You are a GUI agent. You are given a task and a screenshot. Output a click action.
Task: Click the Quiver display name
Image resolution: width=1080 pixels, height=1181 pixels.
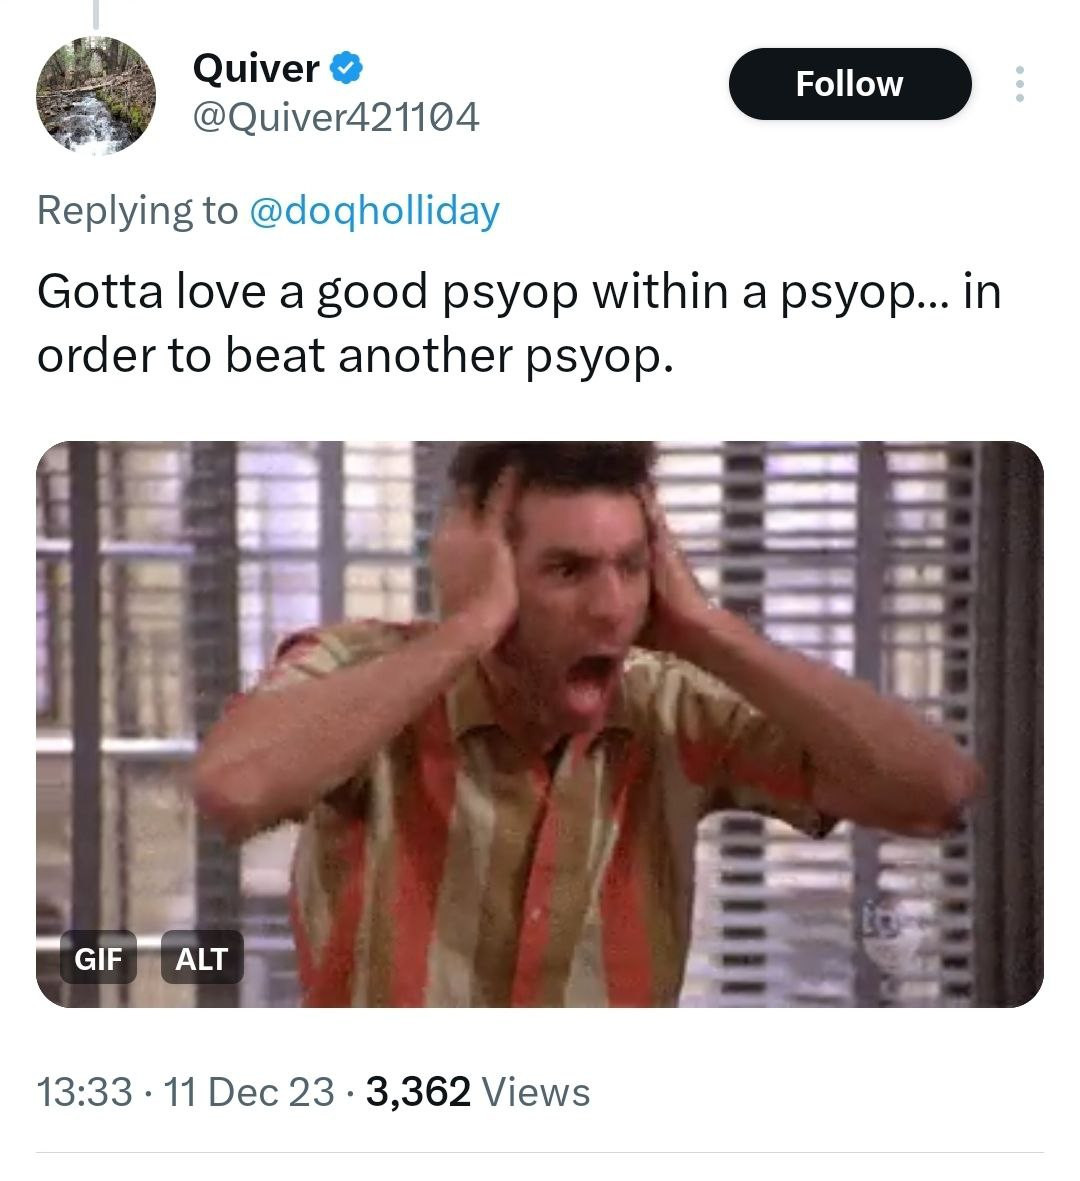click(256, 68)
